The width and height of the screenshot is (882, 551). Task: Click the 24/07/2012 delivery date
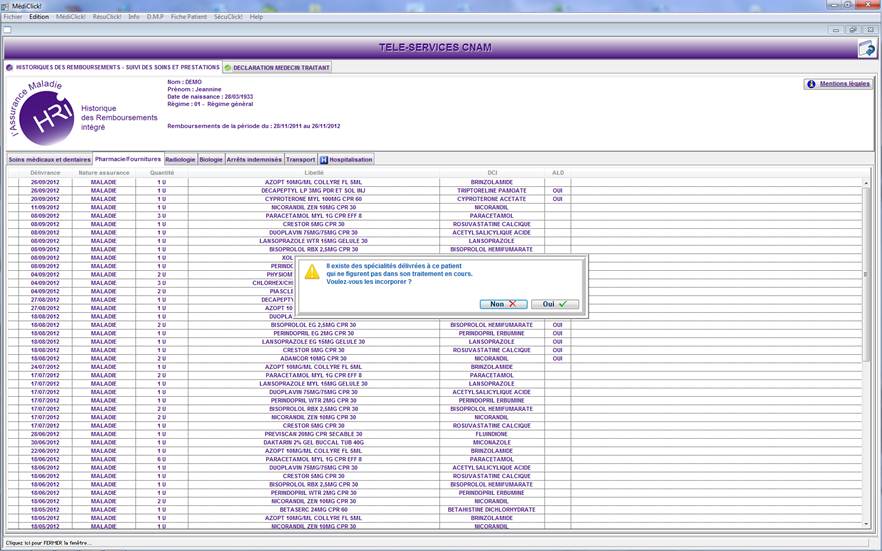coord(45,367)
